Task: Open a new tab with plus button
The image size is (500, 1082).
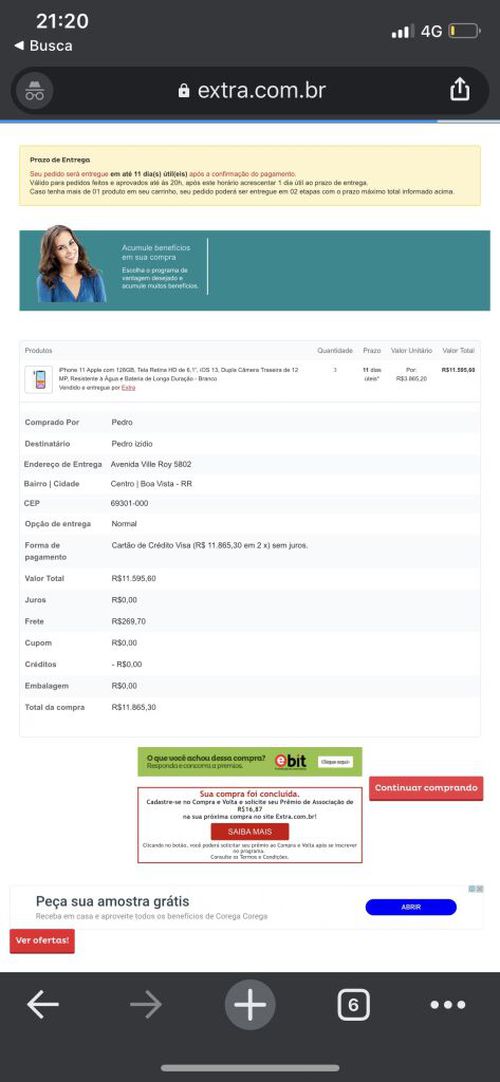Action: (250, 1005)
